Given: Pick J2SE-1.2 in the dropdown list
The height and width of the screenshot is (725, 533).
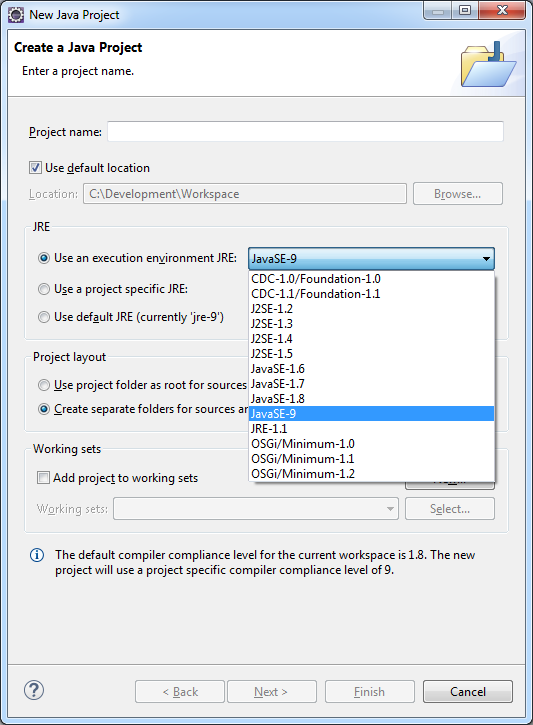Looking at the screenshot, I should (x=371, y=309).
